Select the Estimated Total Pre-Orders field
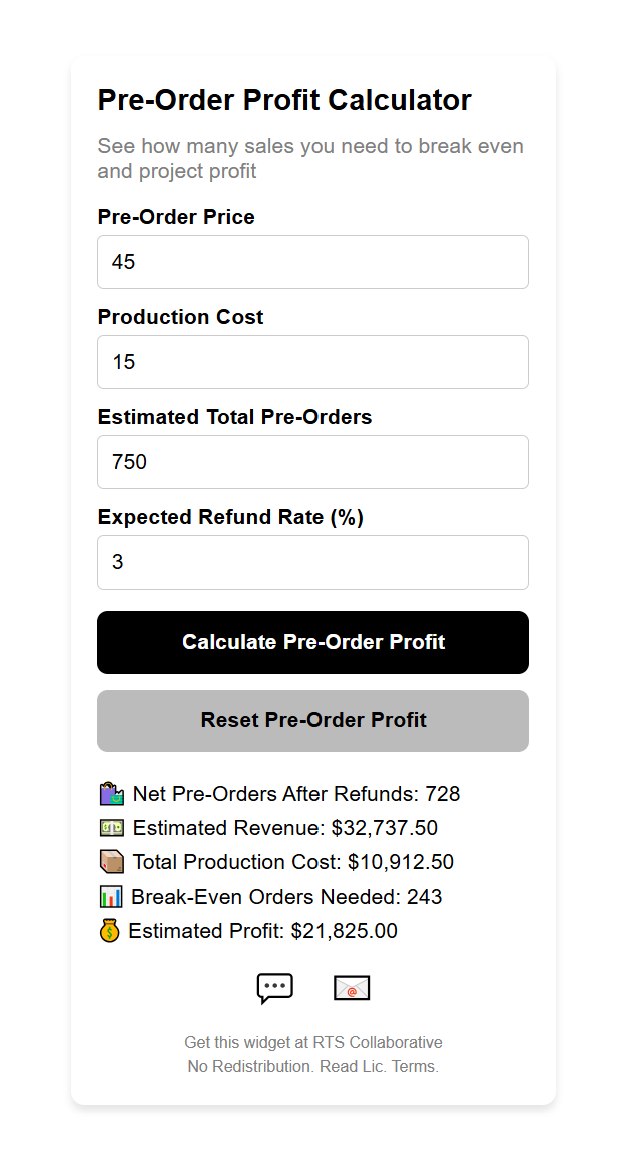The height and width of the screenshot is (1164, 634). click(312, 461)
